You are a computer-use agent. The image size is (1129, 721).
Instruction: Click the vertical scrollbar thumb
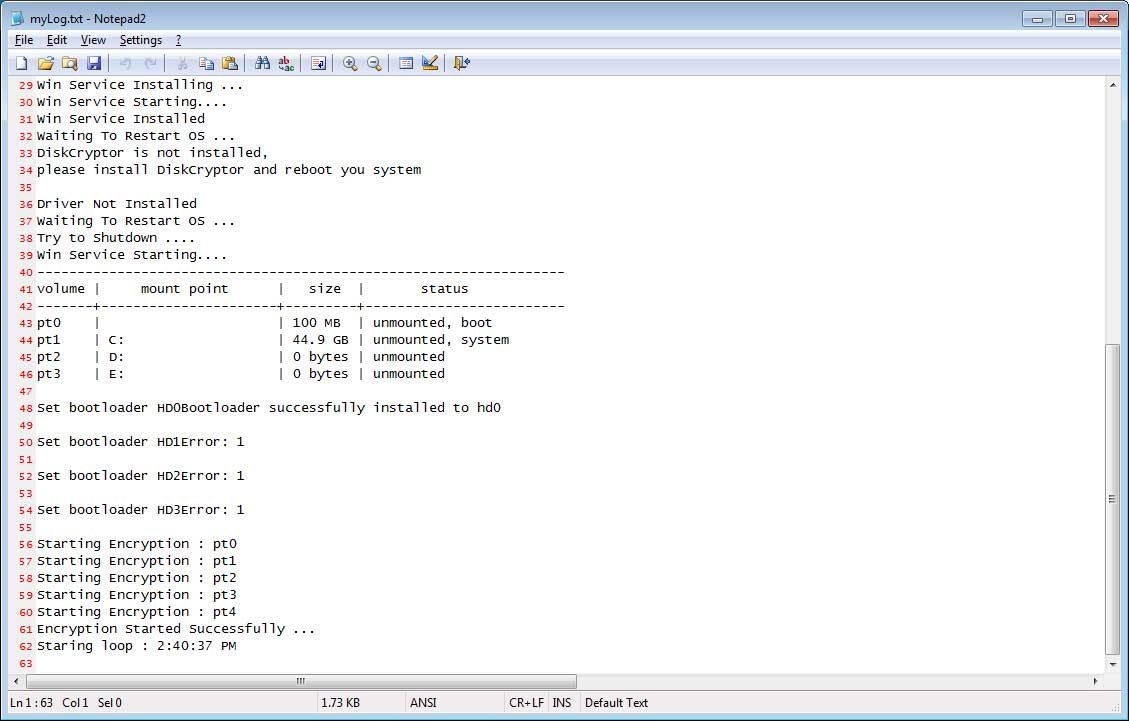1113,498
